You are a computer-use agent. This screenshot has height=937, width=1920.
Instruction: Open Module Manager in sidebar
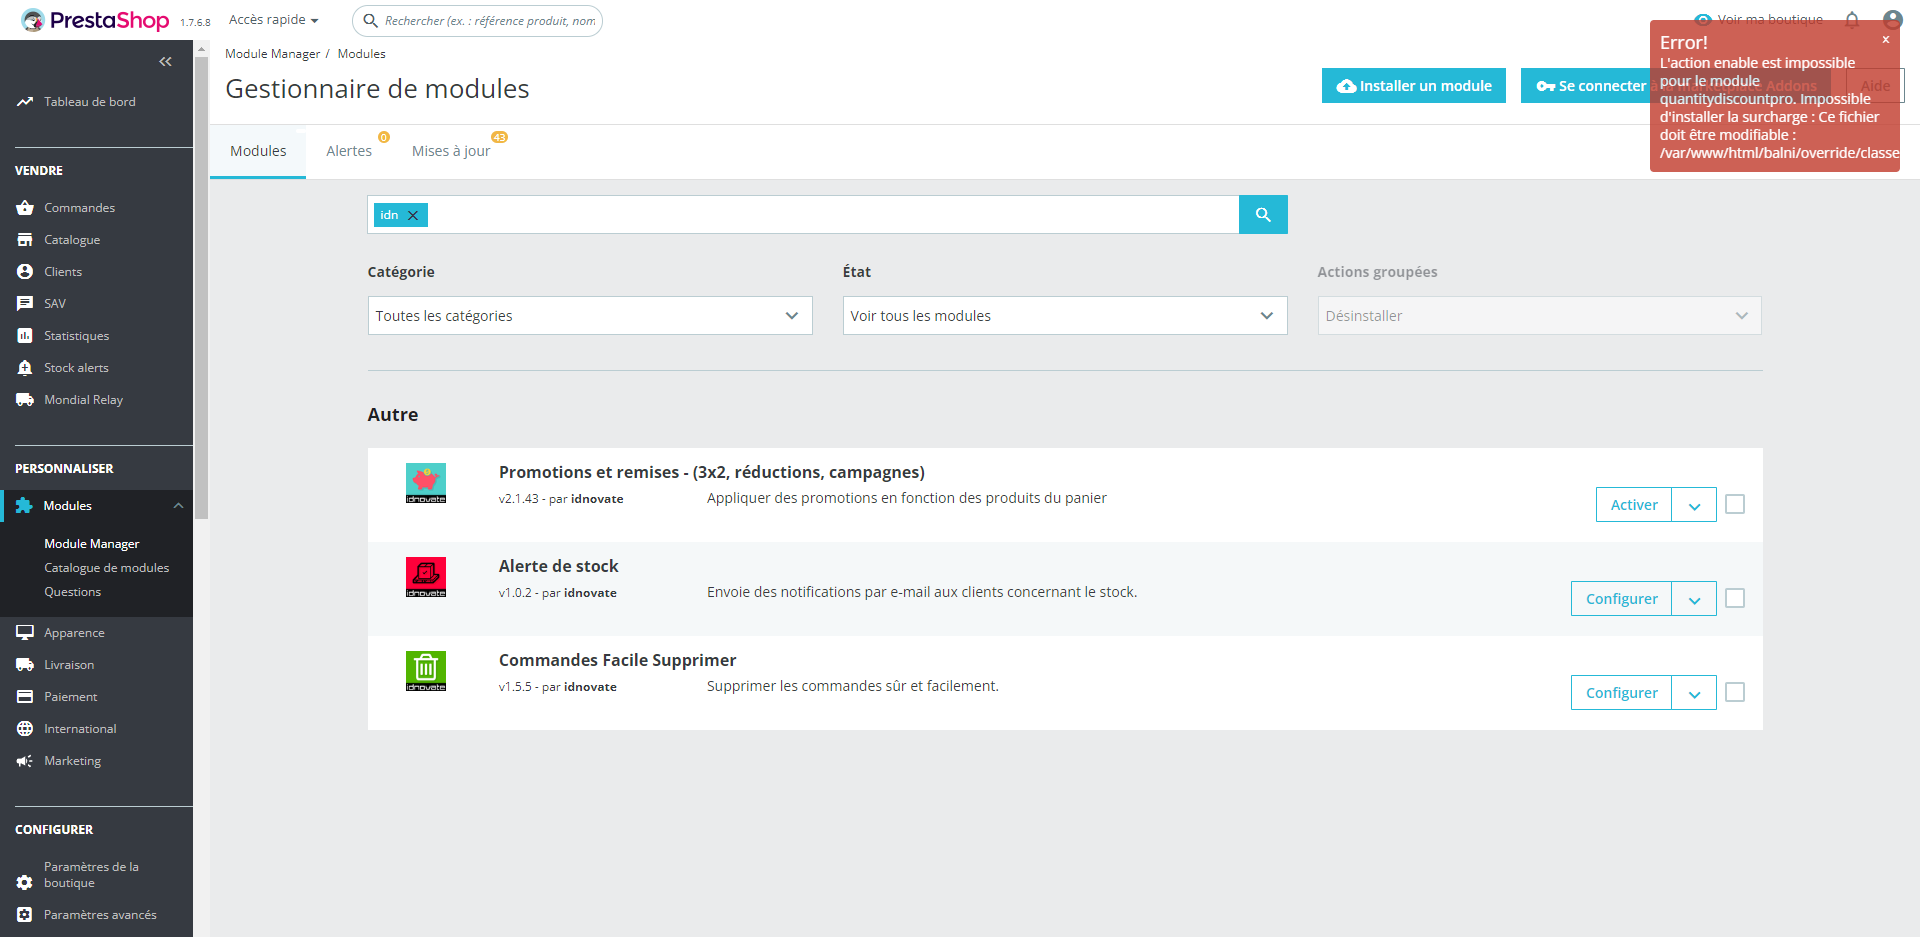(x=92, y=544)
